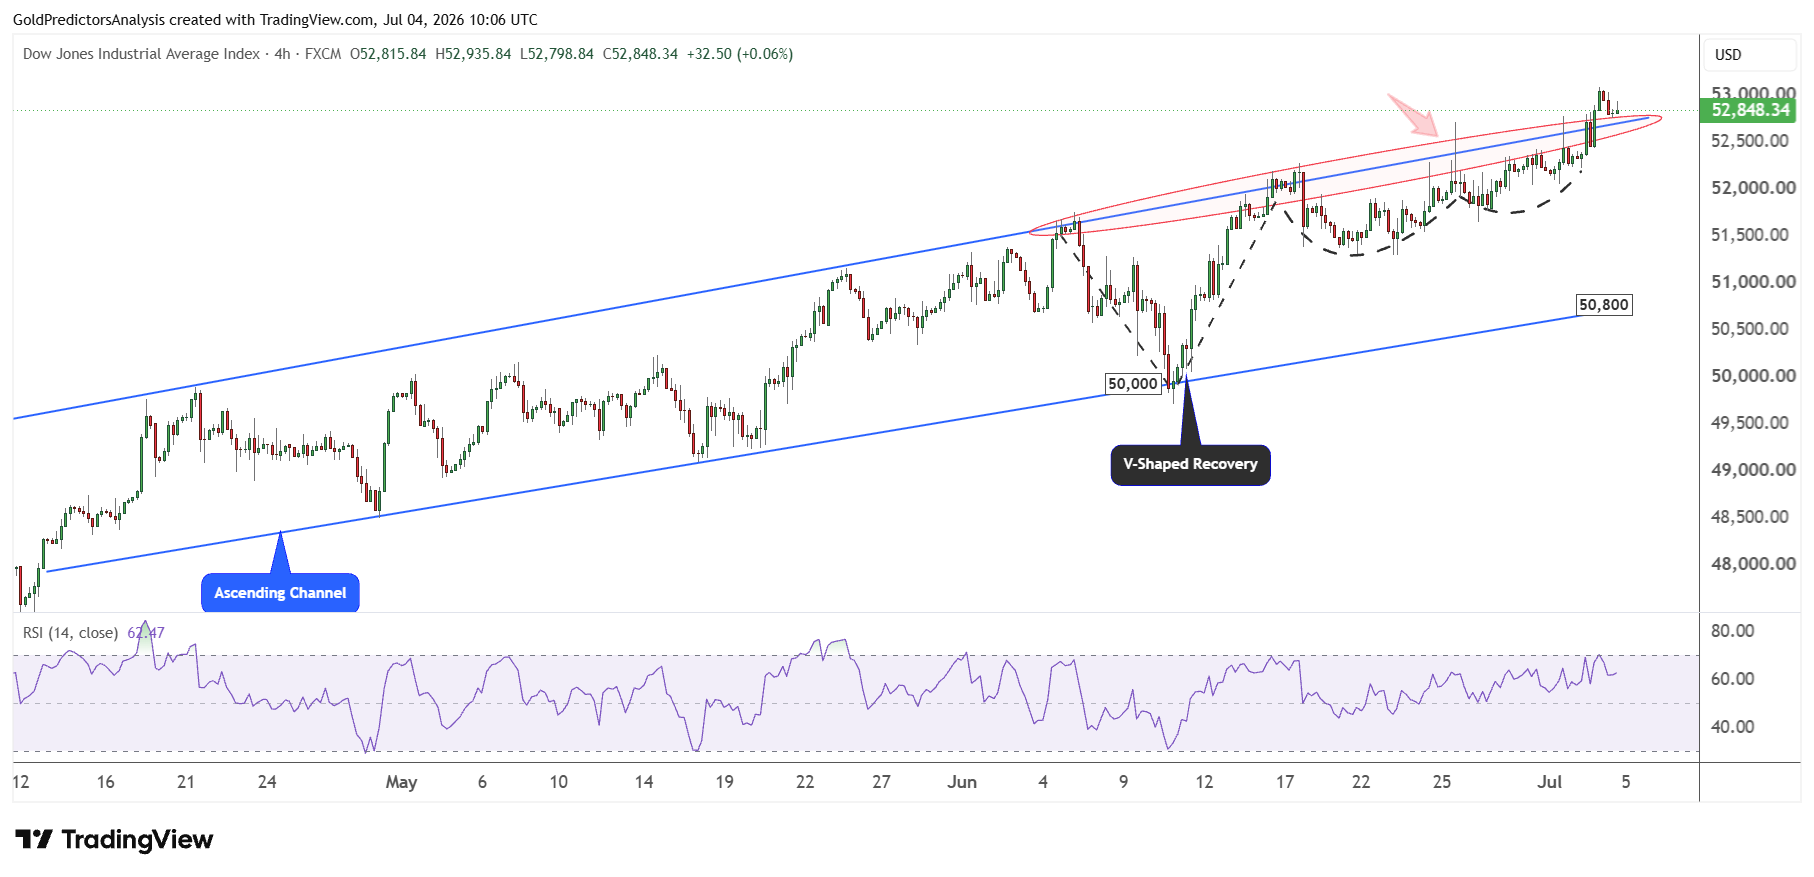Click the current price tag 52,848.34
Viewport: 1814px width, 877px height.
1749,110
